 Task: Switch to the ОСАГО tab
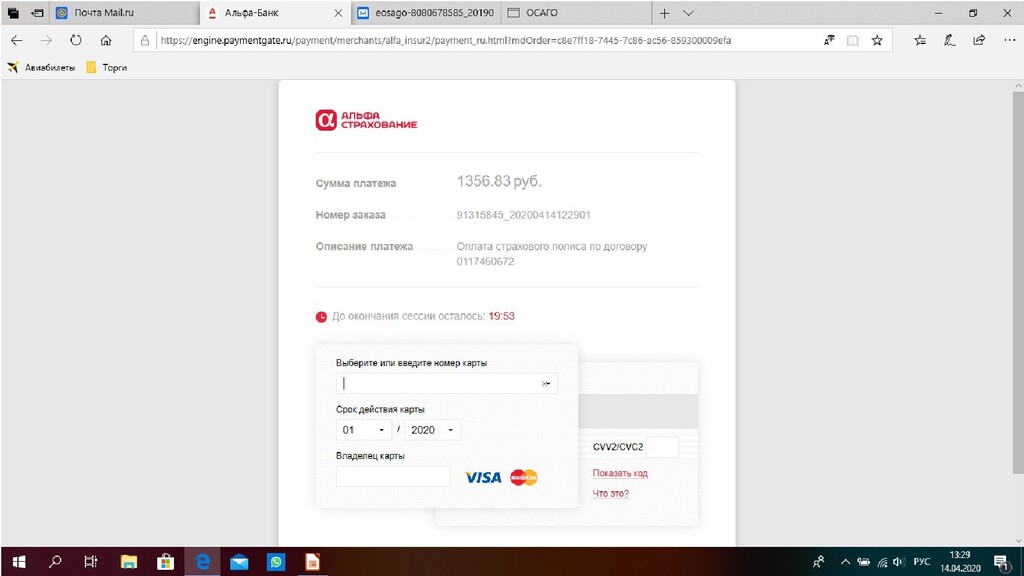coord(577,13)
